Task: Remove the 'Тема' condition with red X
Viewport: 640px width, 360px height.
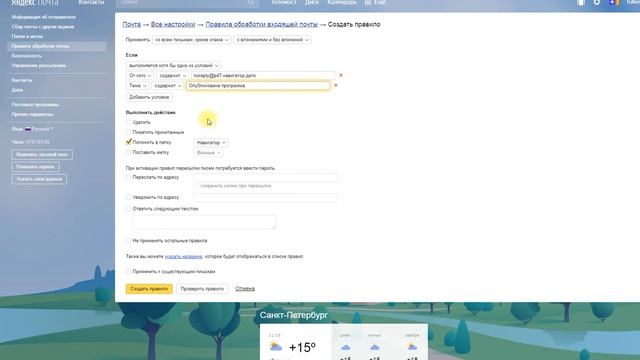Action: (336, 85)
